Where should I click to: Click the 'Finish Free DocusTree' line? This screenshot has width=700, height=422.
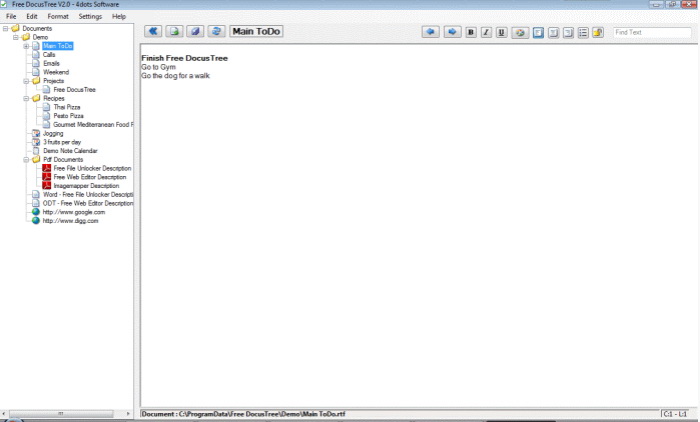pos(184,58)
